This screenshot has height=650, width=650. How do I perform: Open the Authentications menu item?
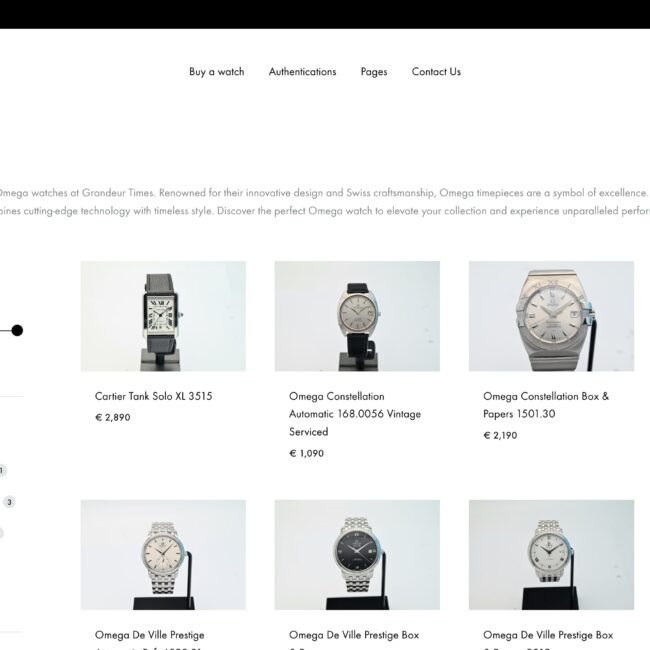pyautogui.click(x=302, y=72)
